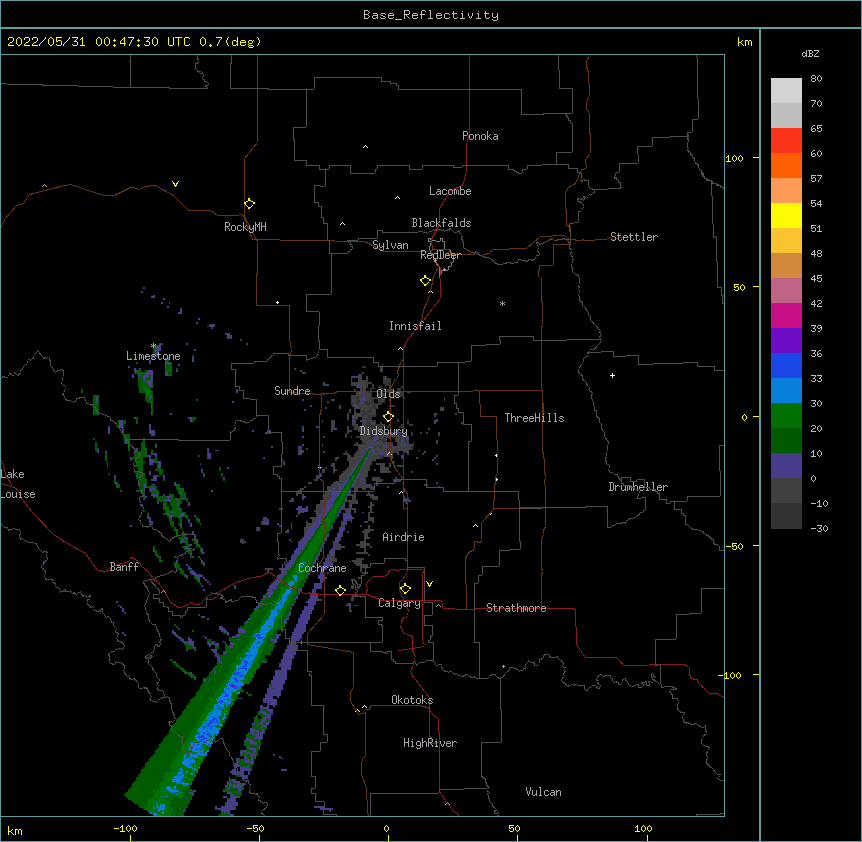Click the Banff town label

(124, 567)
